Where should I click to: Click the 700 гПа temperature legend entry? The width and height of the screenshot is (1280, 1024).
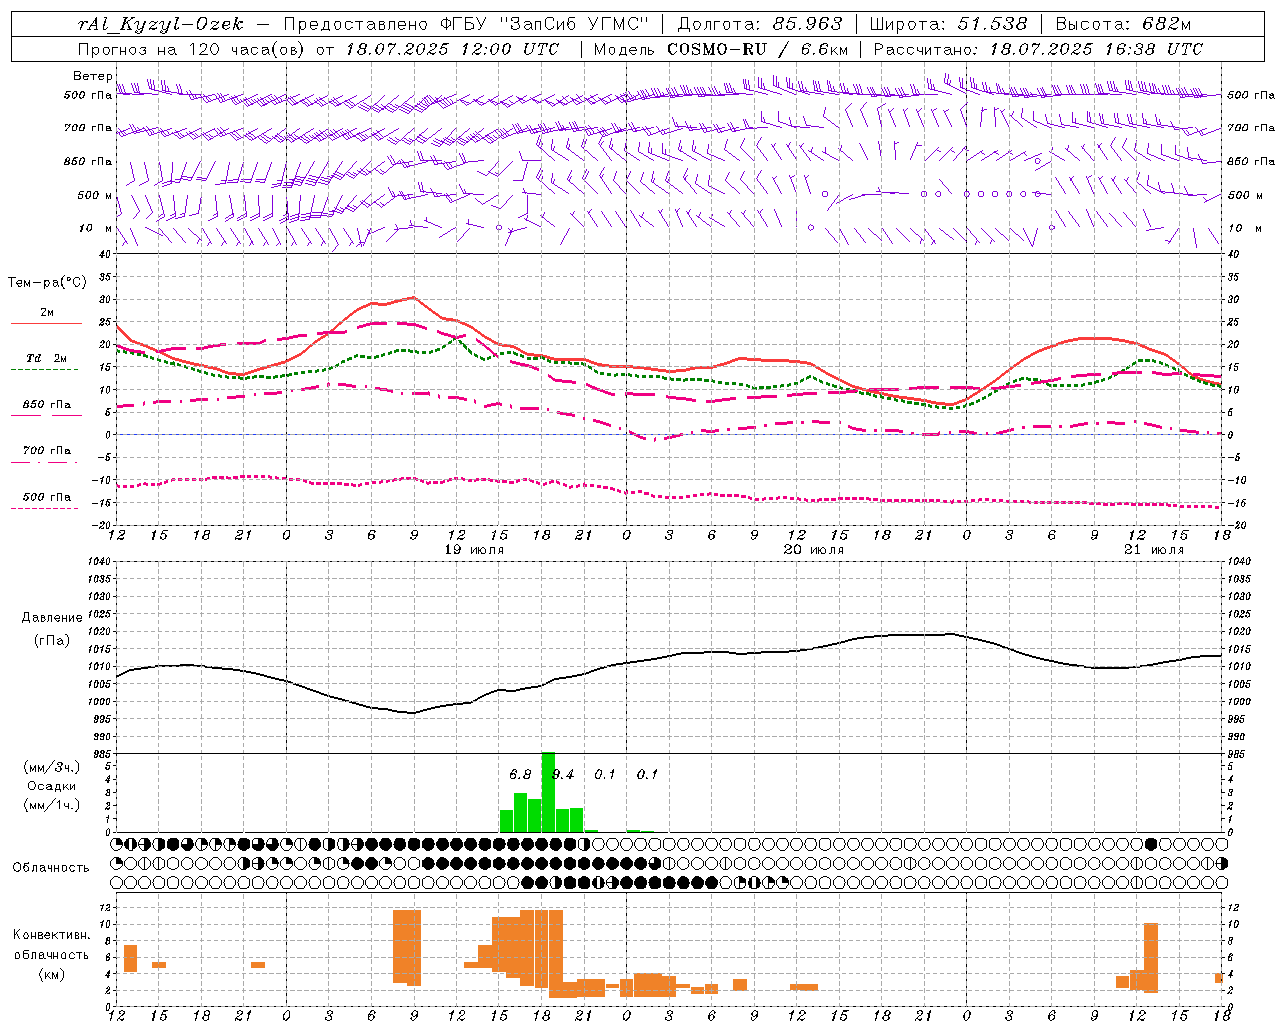click(46, 451)
